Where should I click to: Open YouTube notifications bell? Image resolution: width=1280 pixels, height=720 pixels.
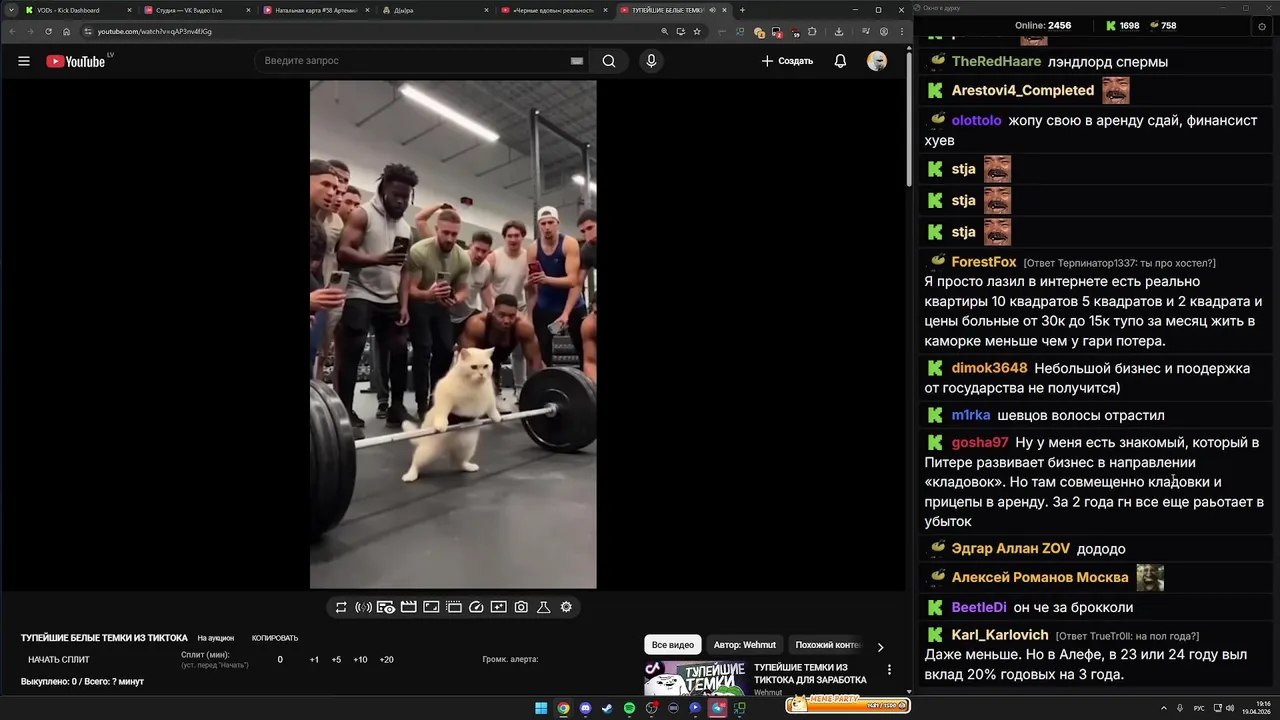[x=840, y=61]
